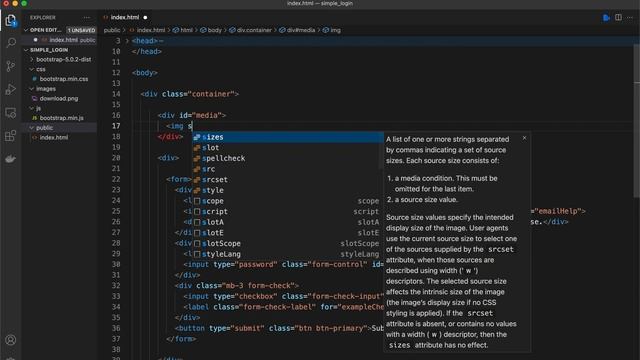Click the 1 UNSAVED badge

[x=81, y=30]
